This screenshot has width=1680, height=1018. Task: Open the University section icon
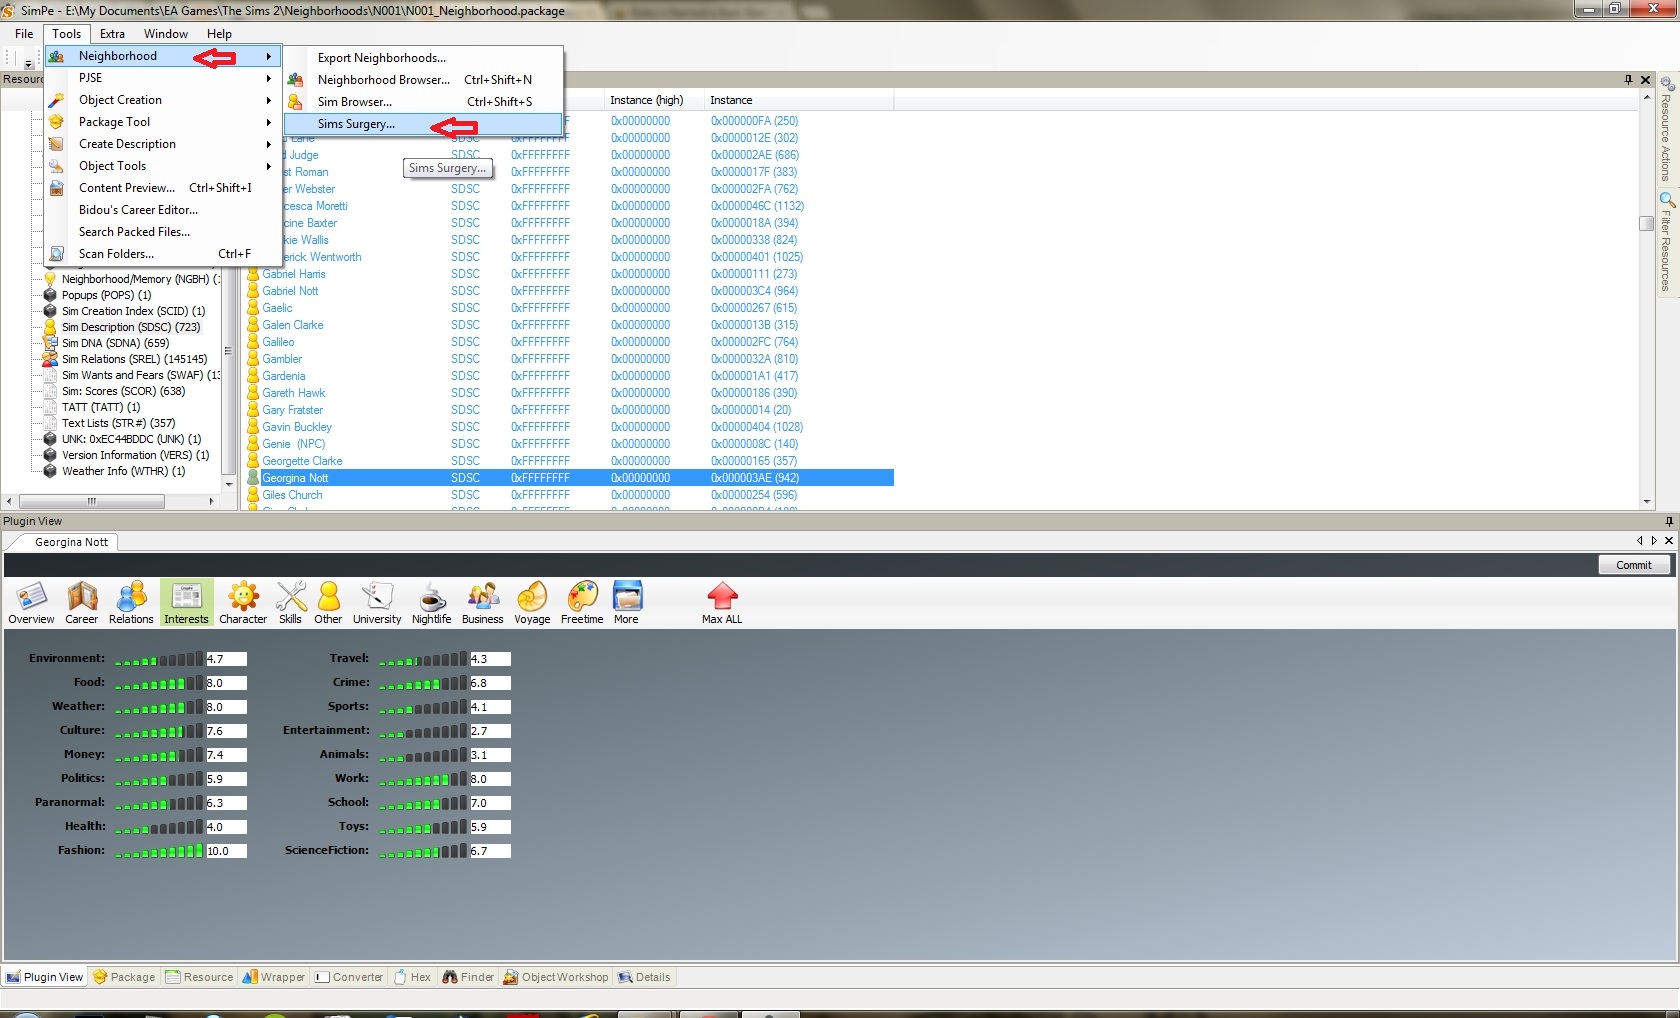tap(377, 603)
